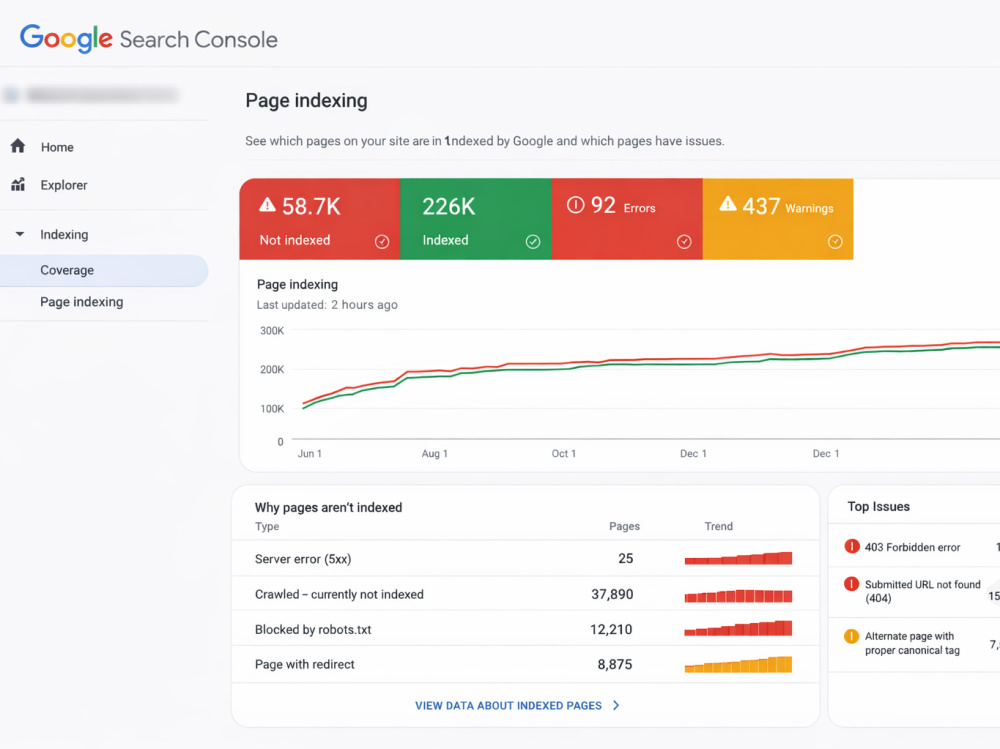Click the 12,210 pages value
Image resolution: width=1000 pixels, height=749 pixels.
[611, 630]
